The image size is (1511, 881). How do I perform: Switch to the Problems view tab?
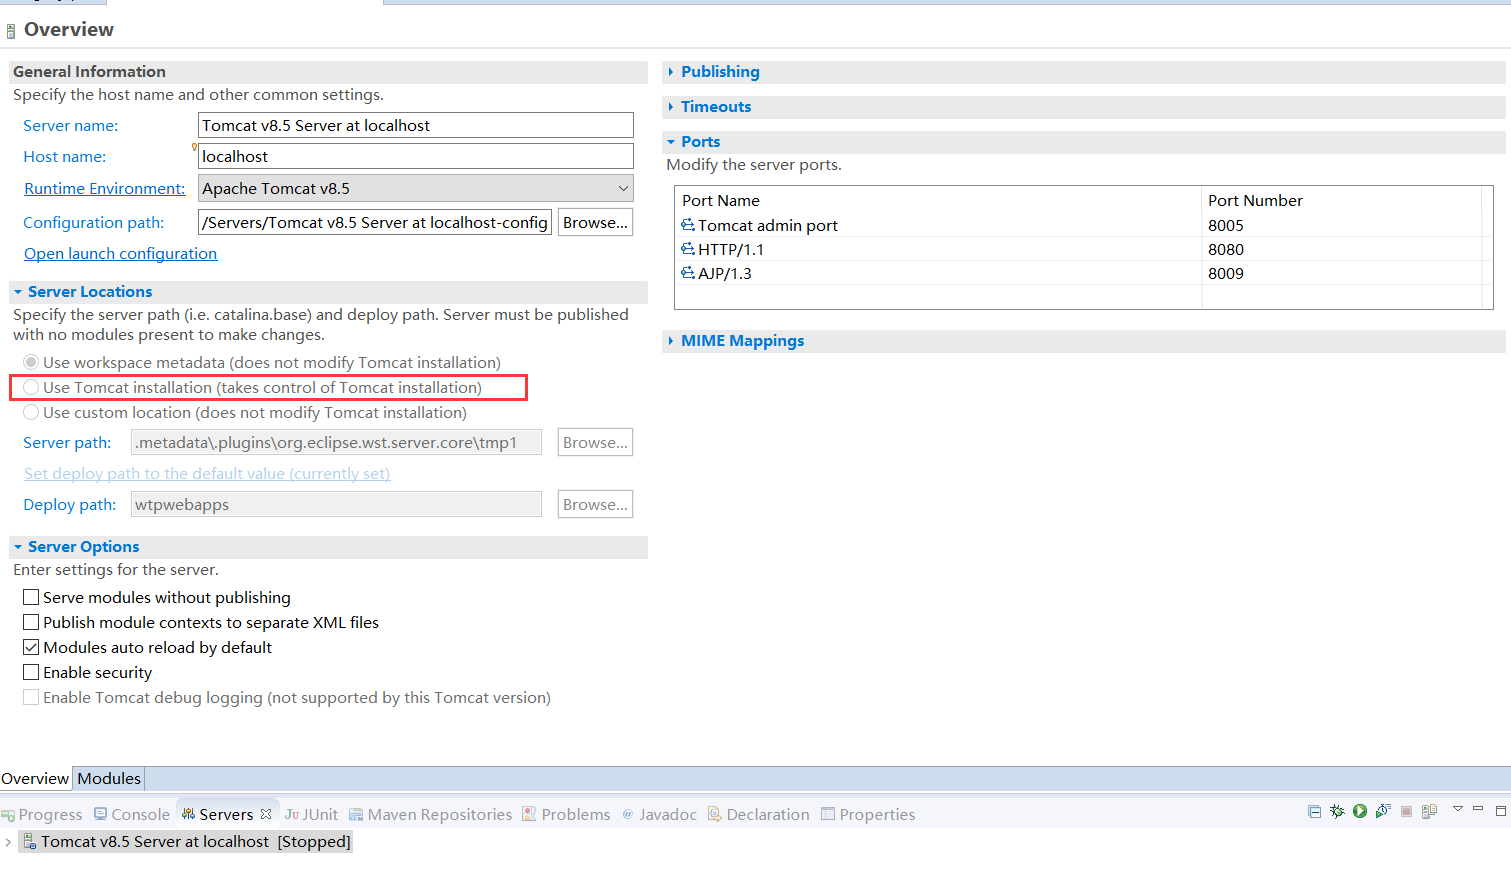pos(566,814)
